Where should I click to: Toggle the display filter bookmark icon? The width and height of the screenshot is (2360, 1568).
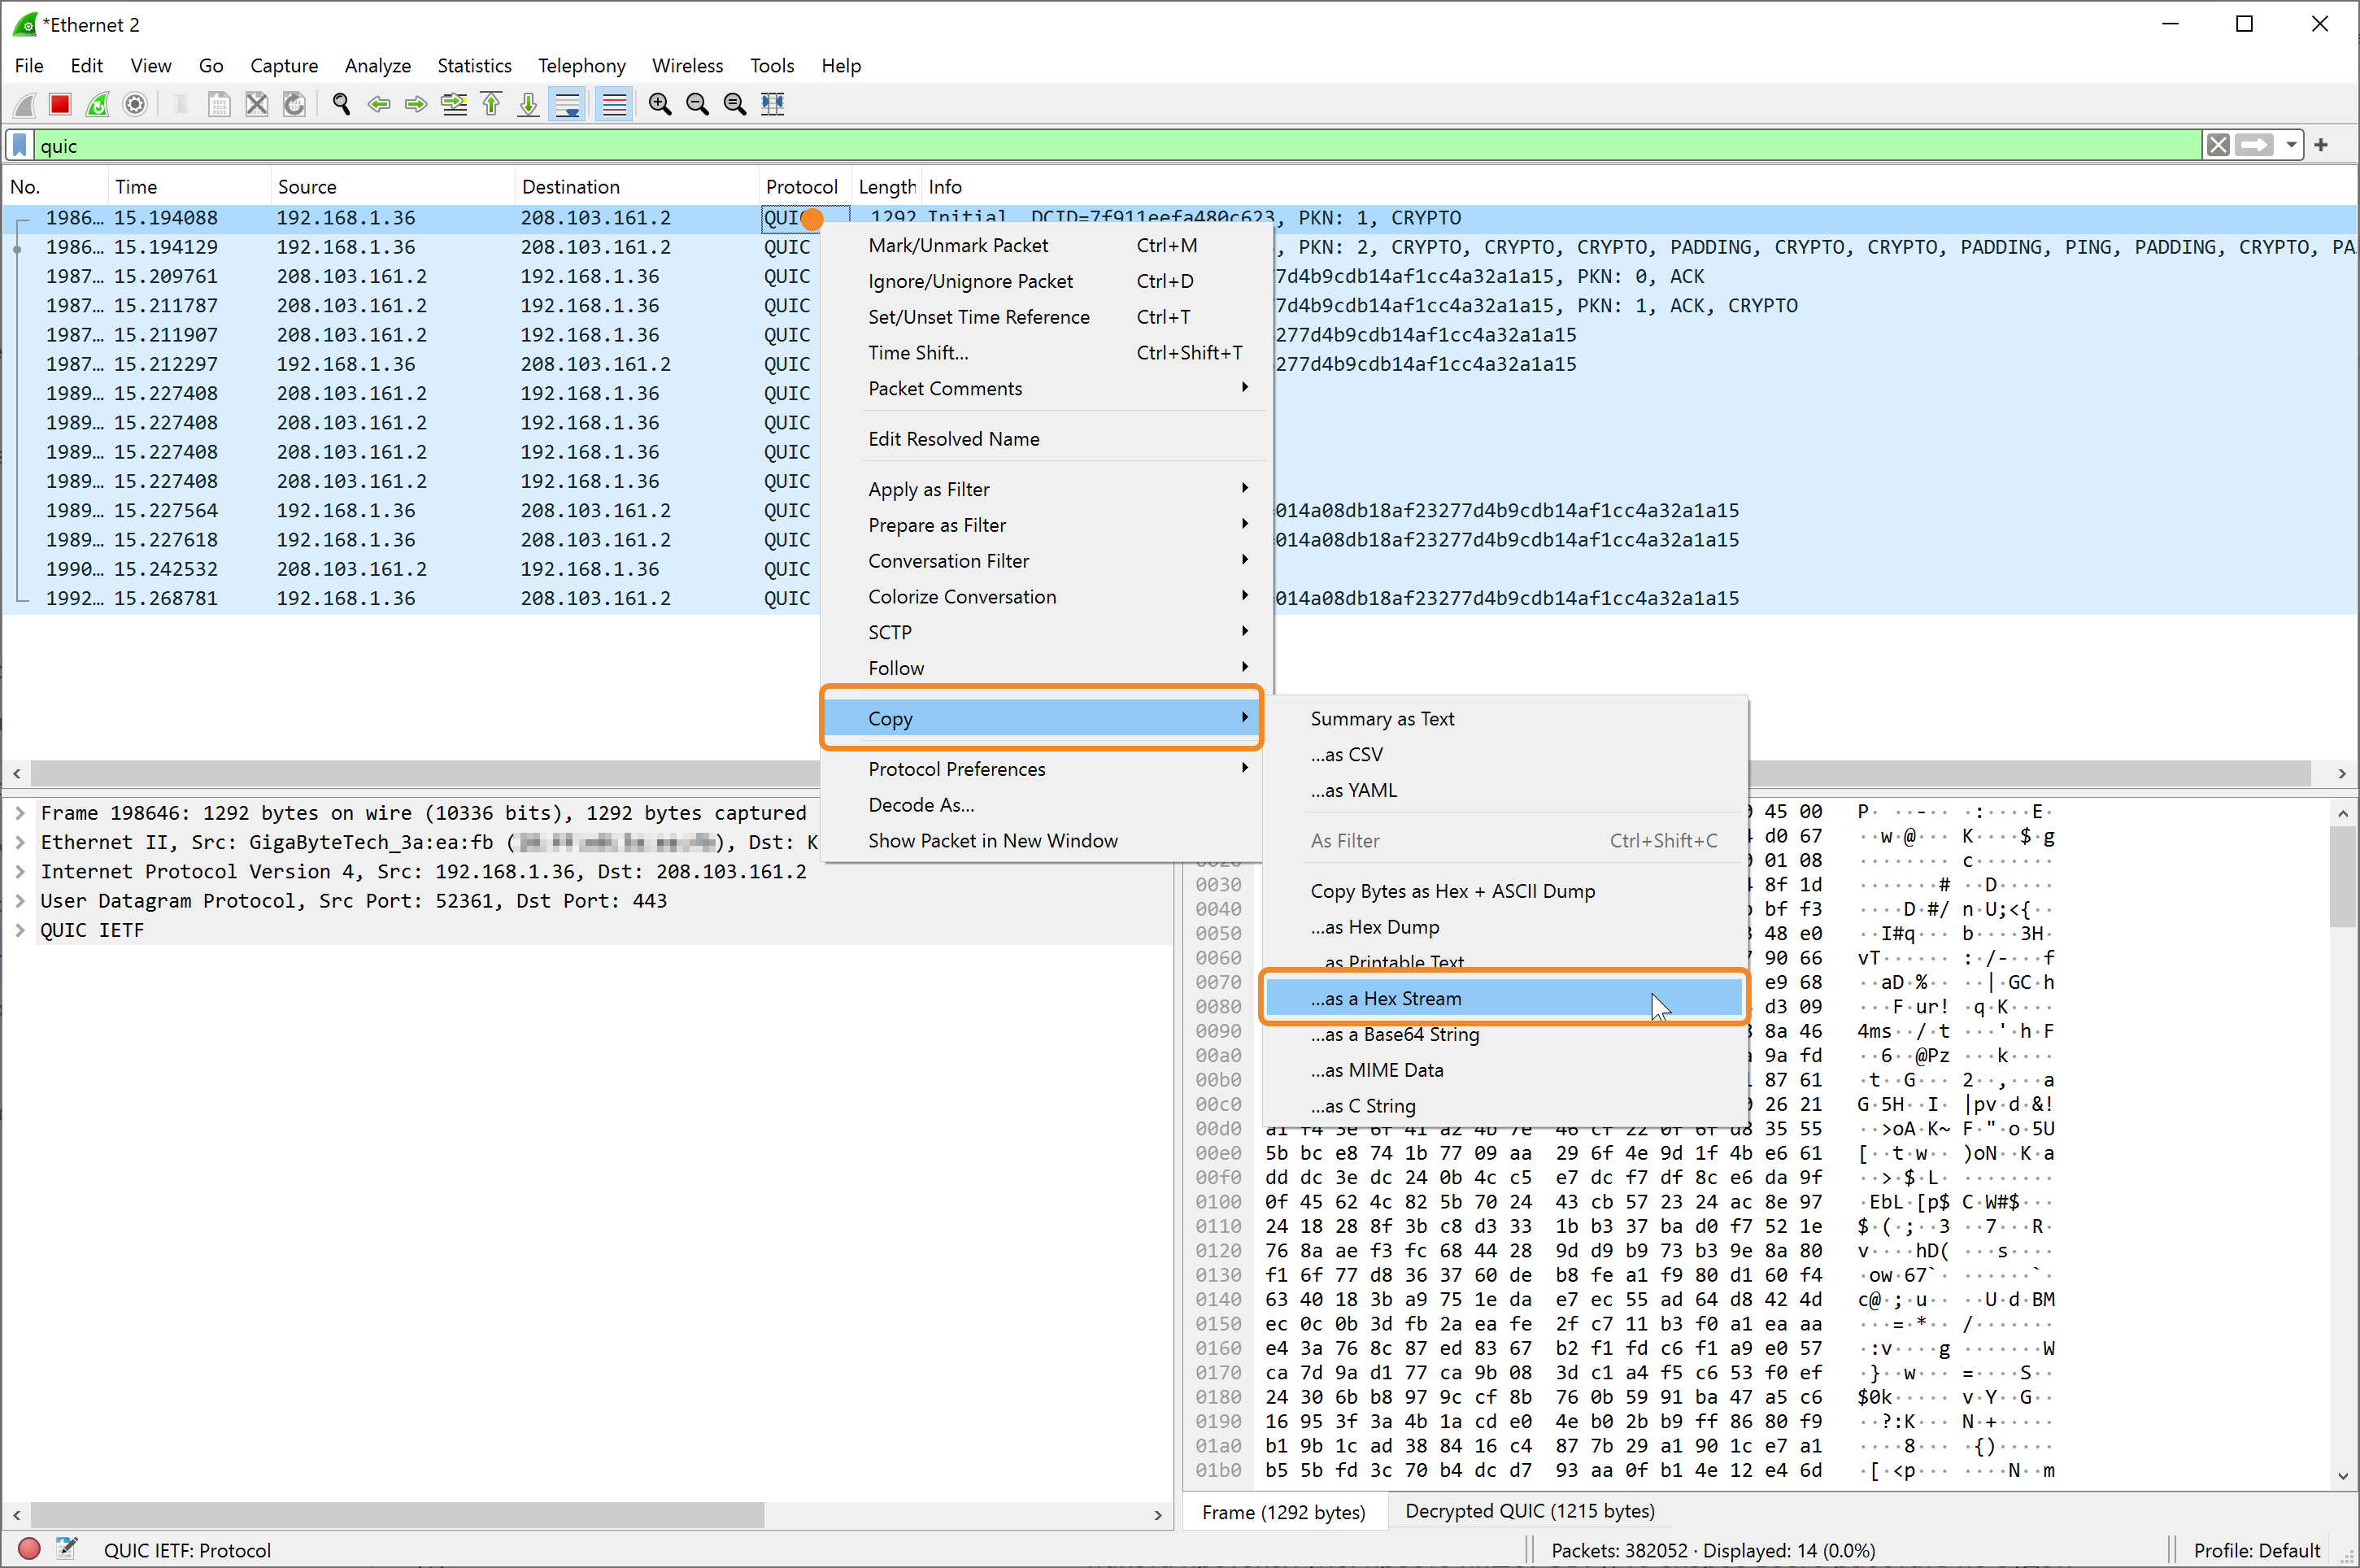coord(20,146)
